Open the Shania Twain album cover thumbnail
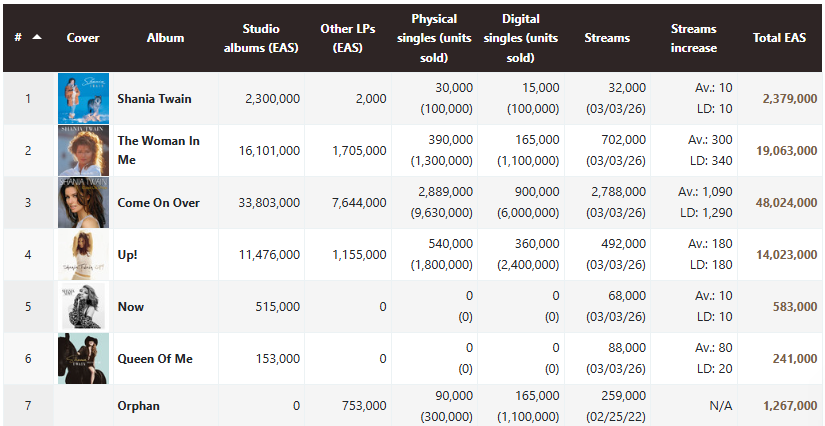This screenshot has height=426, width=825. [83, 98]
